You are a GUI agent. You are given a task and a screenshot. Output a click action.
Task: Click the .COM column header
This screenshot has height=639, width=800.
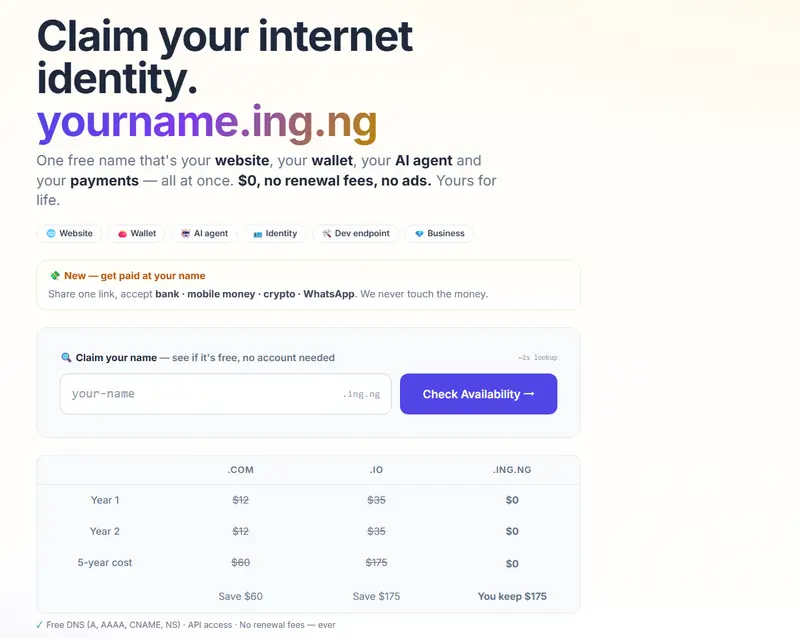pyautogui.click(x=240, y=470)
